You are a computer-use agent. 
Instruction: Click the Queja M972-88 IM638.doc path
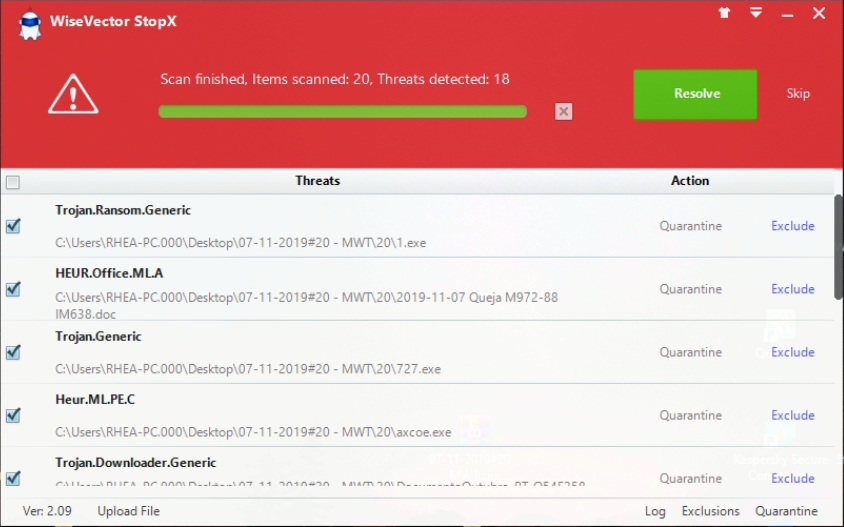click(306, 305)
